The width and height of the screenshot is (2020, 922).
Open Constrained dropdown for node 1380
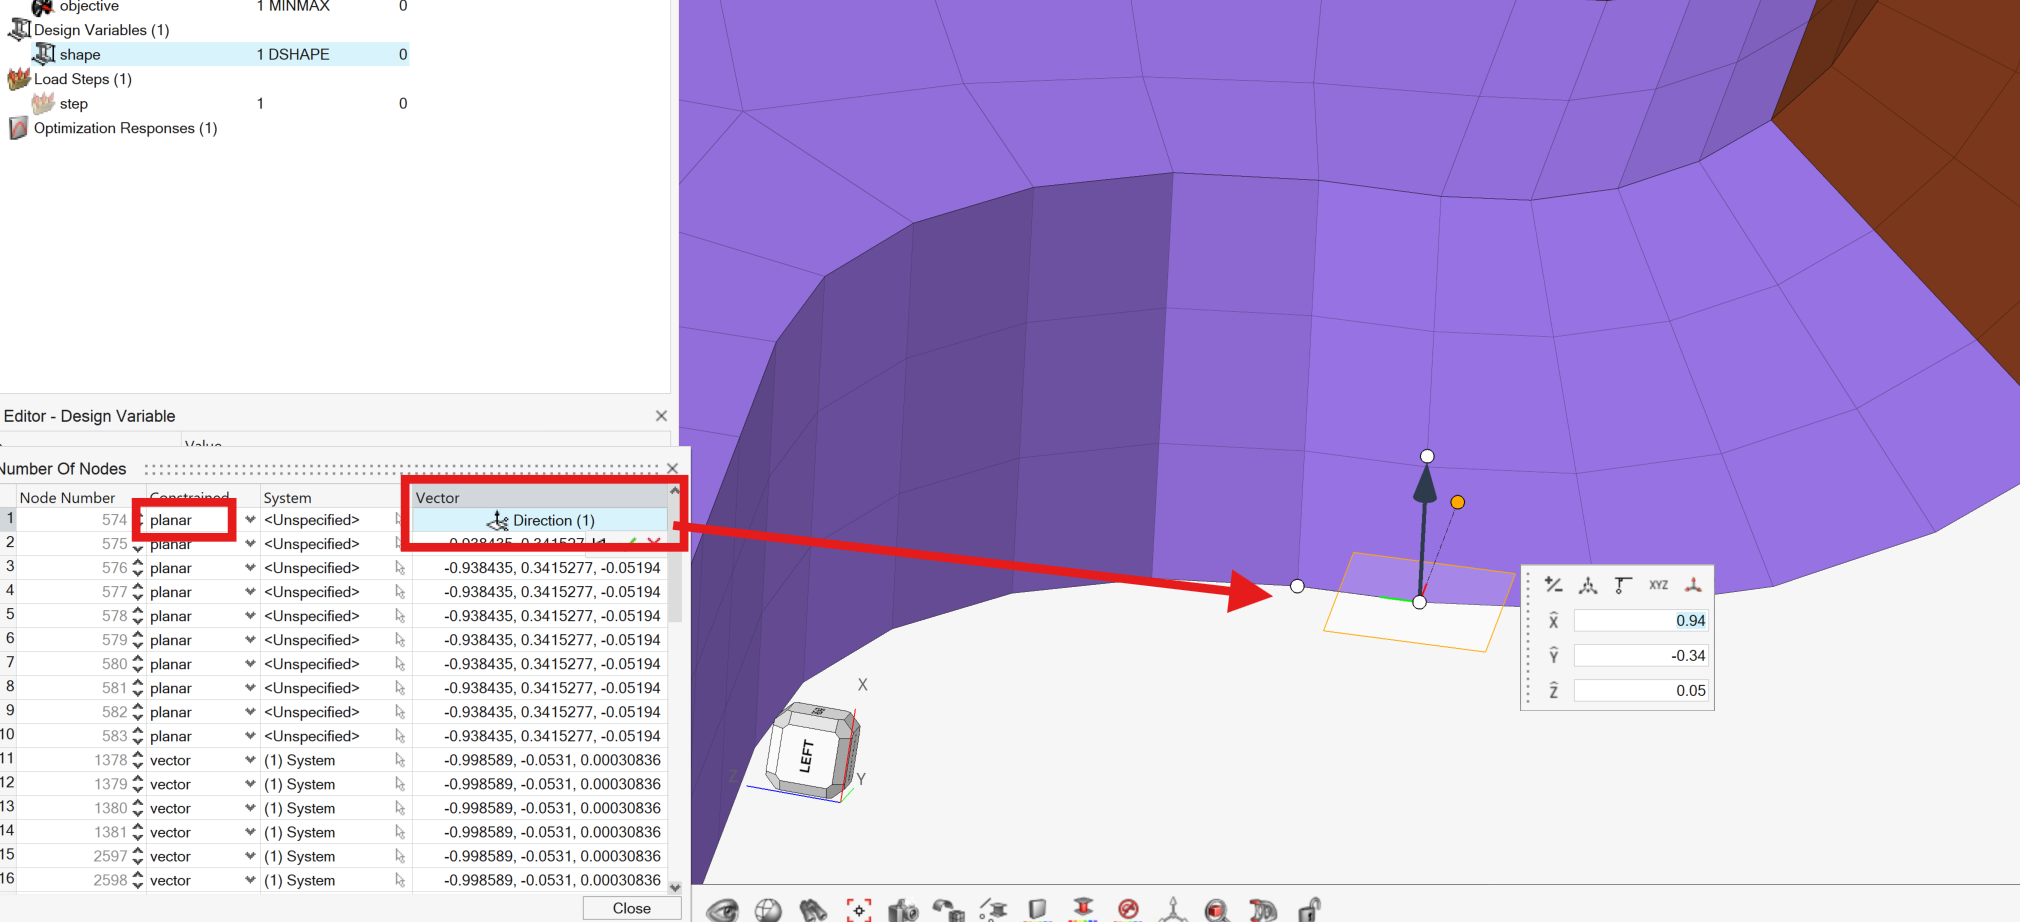tap(250, 808)
